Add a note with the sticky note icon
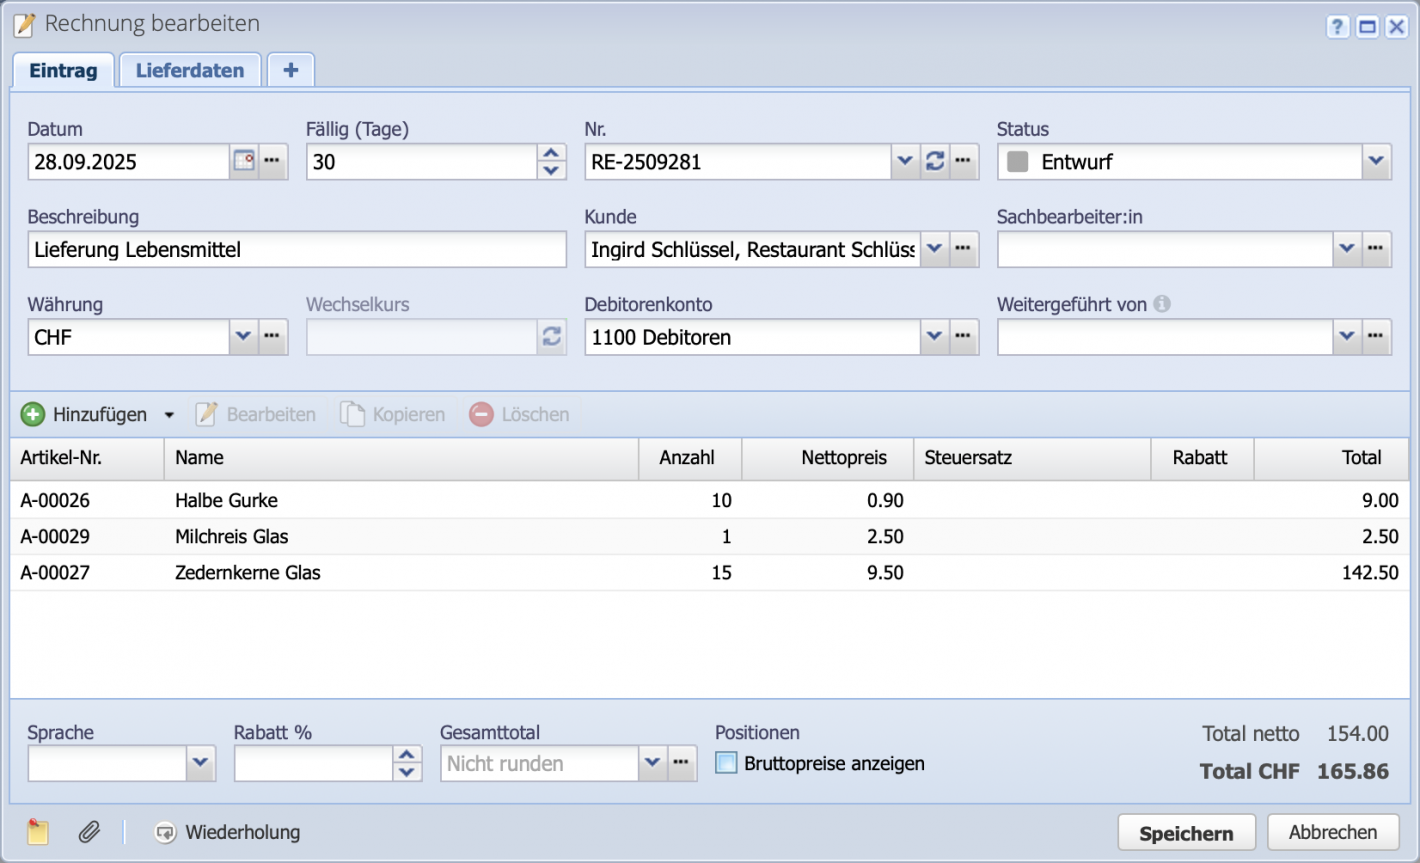This screenshot has width=1420, height=863. pos(38,831)
